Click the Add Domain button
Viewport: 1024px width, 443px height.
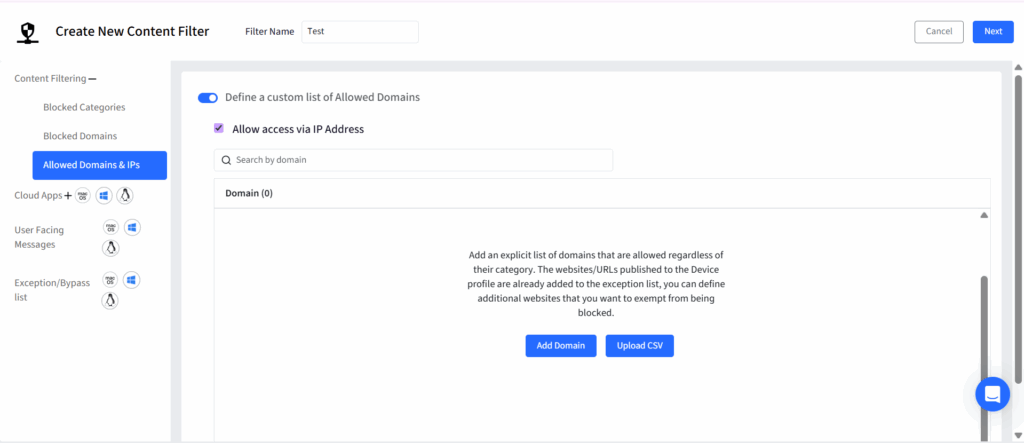pos(560,345)
